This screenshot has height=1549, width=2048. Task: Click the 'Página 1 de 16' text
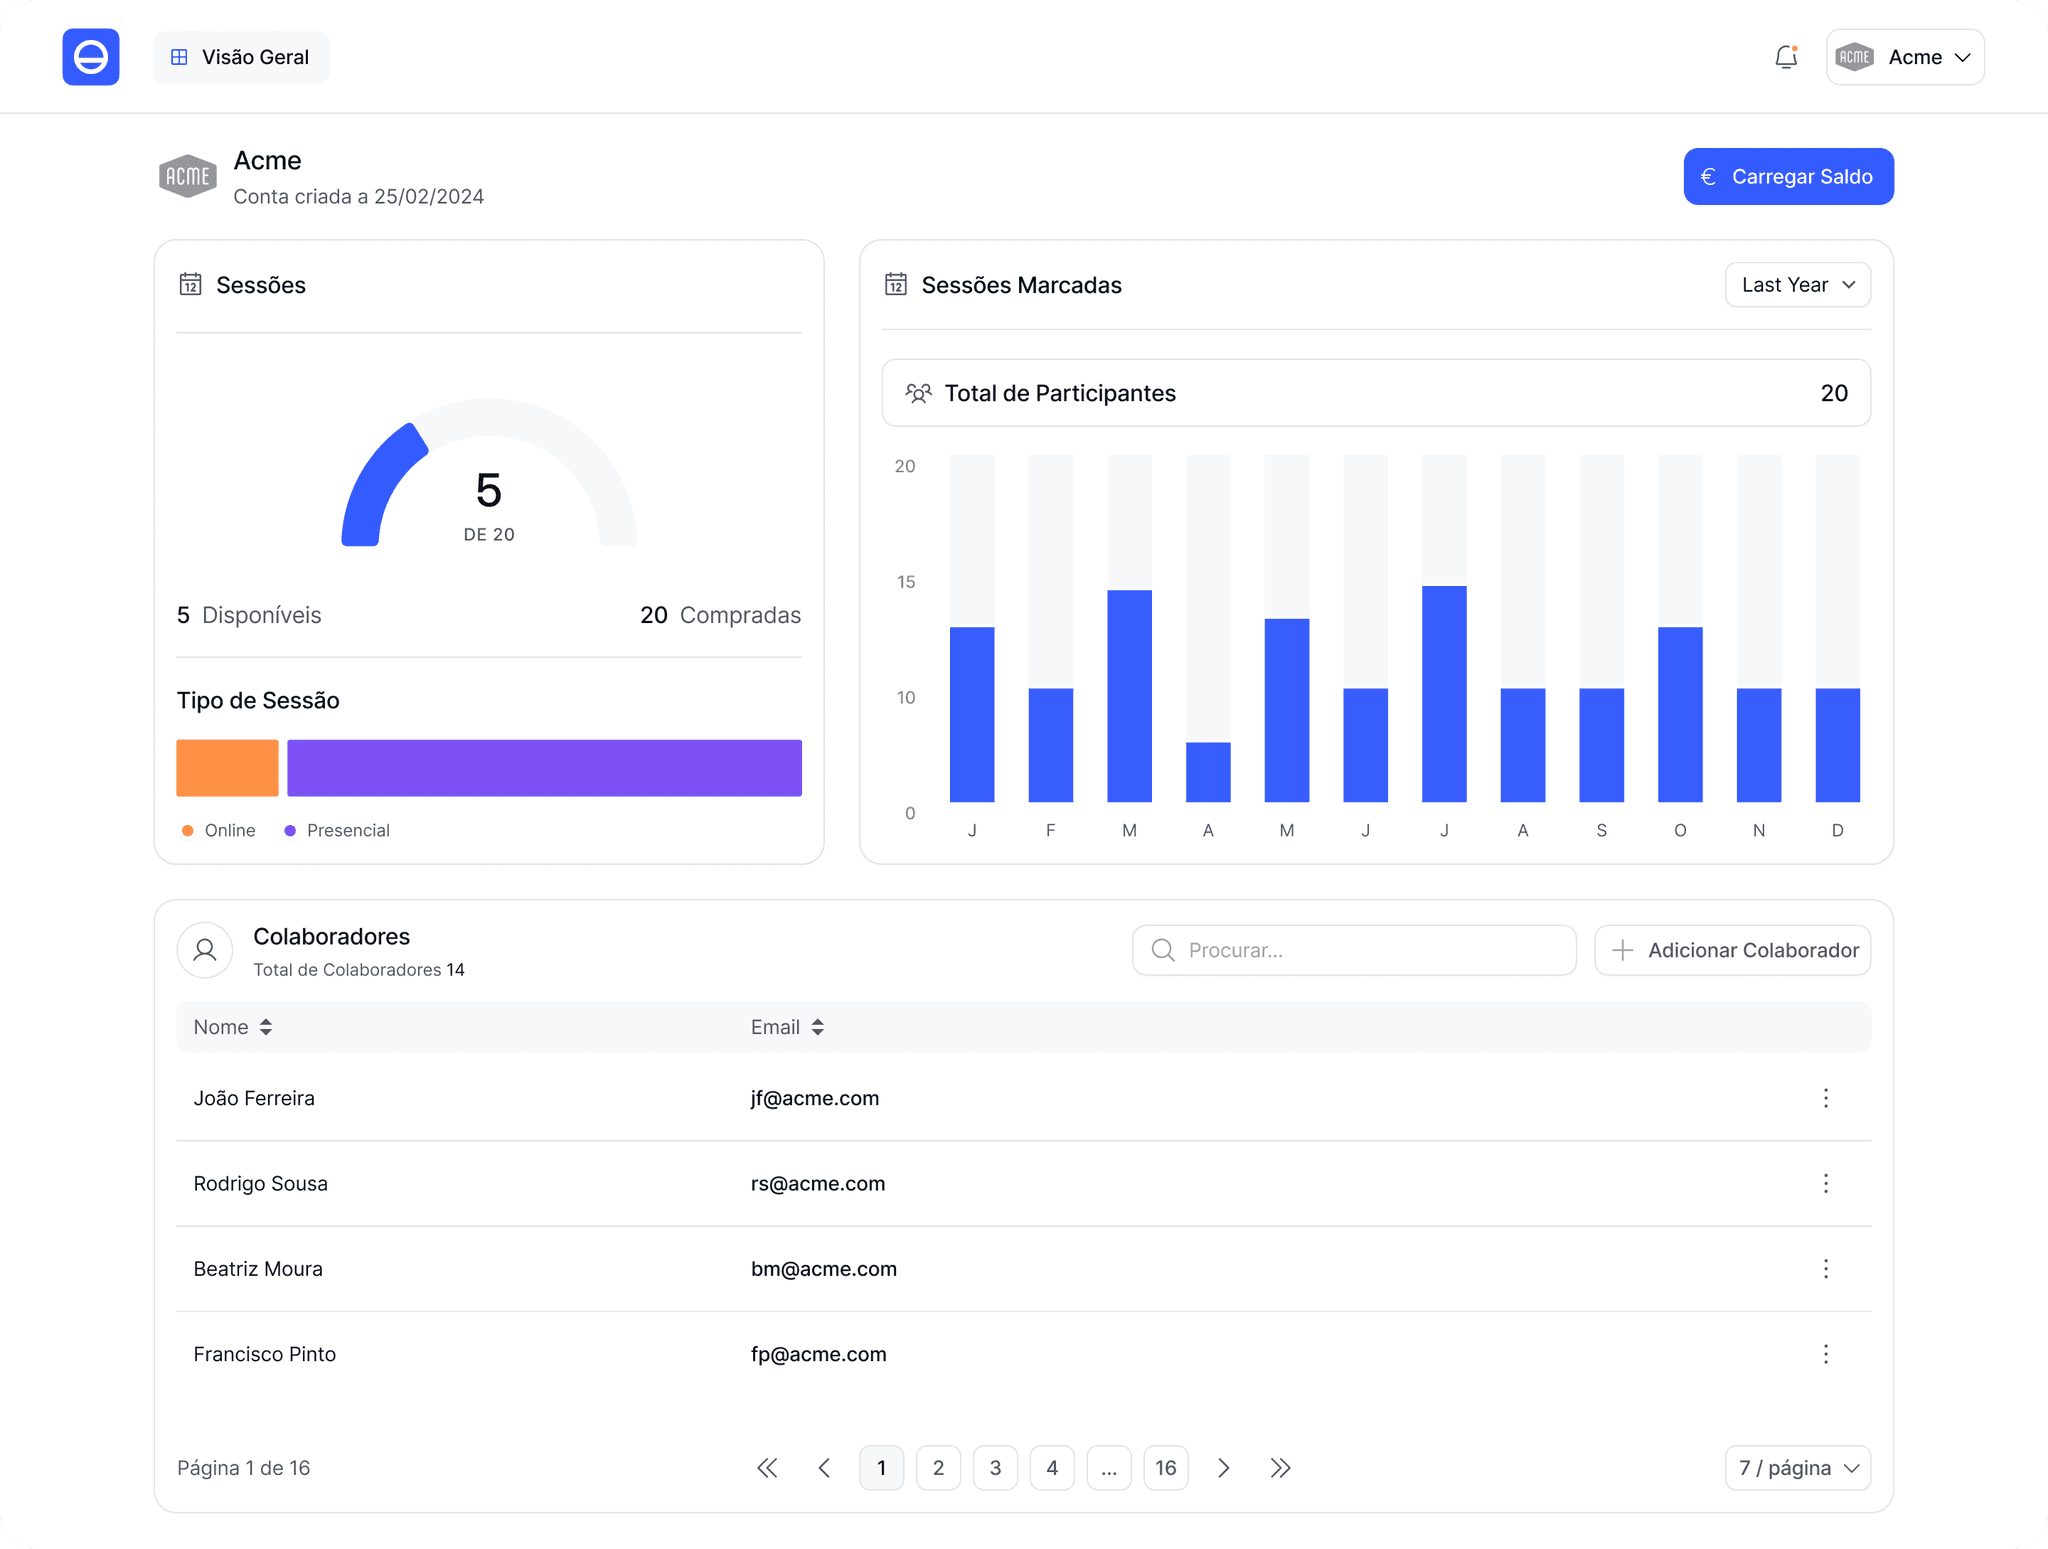point(244,1468)
